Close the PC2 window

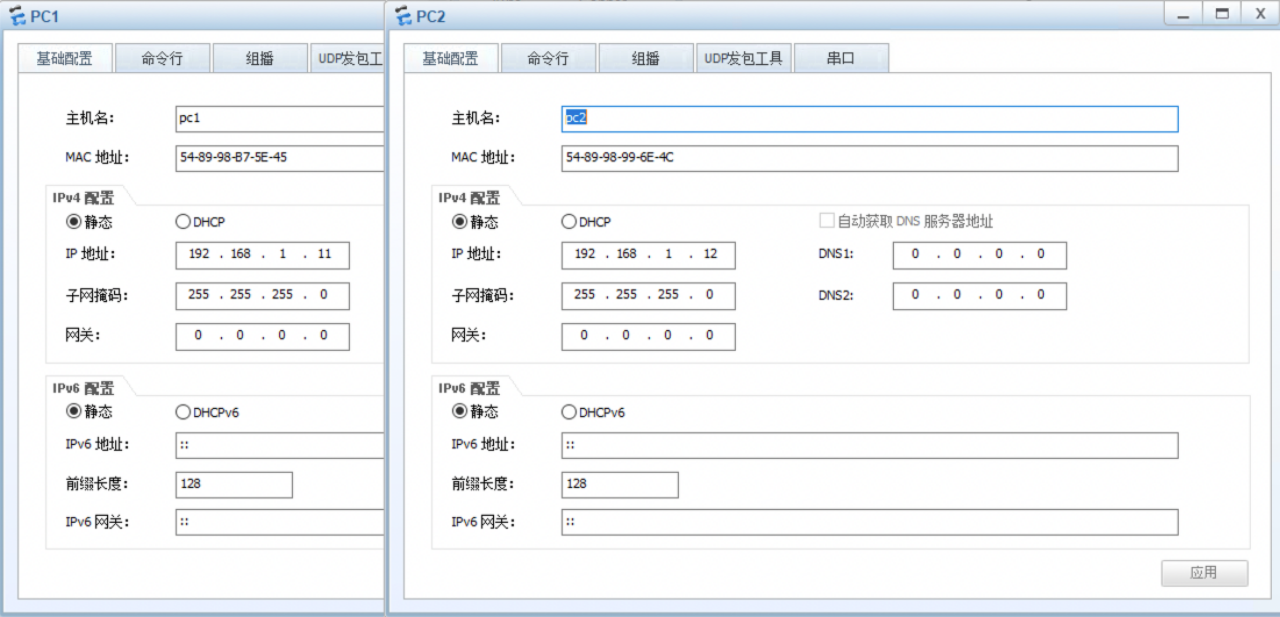[x=1259, y=14]
